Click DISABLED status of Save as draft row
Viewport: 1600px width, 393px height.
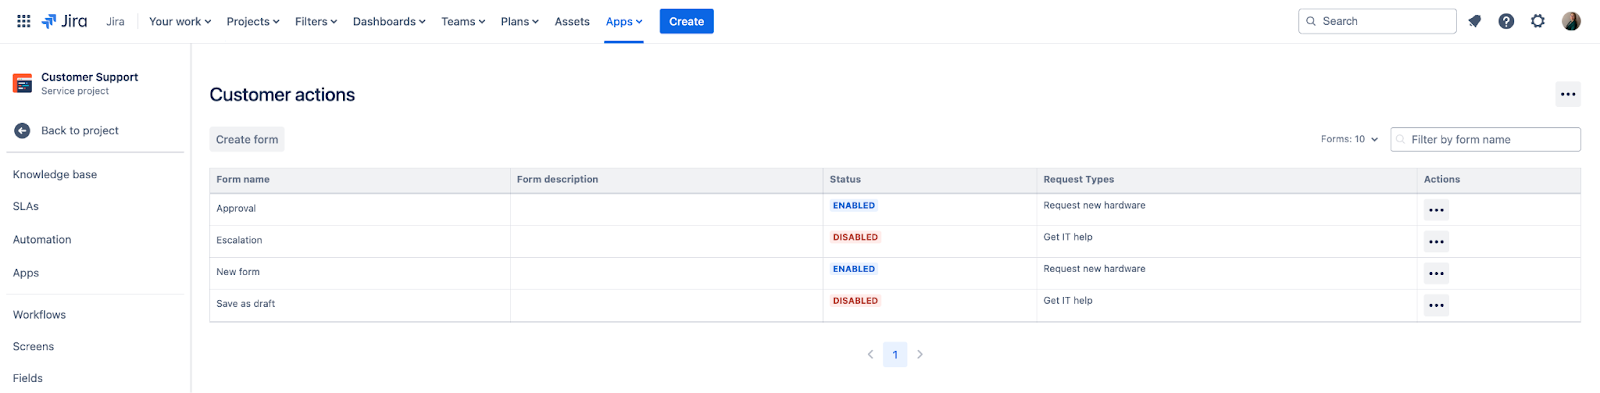pyautogui.click(x=855, y=301)
